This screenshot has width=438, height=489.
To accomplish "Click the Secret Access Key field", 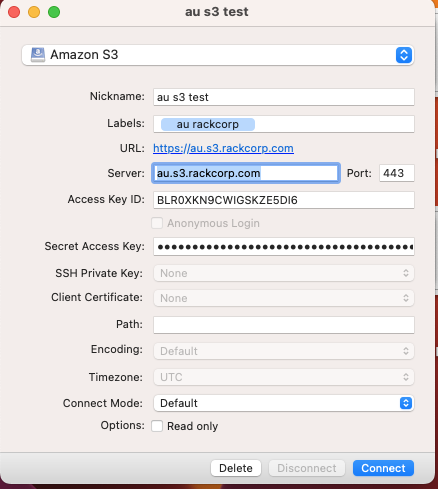I will point(284,247).
